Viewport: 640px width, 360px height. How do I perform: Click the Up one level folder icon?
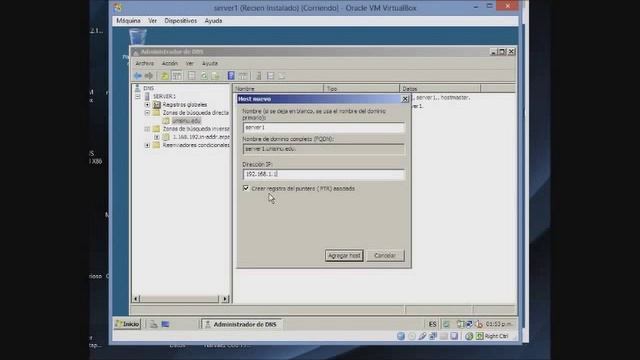(x=164, y=76)
